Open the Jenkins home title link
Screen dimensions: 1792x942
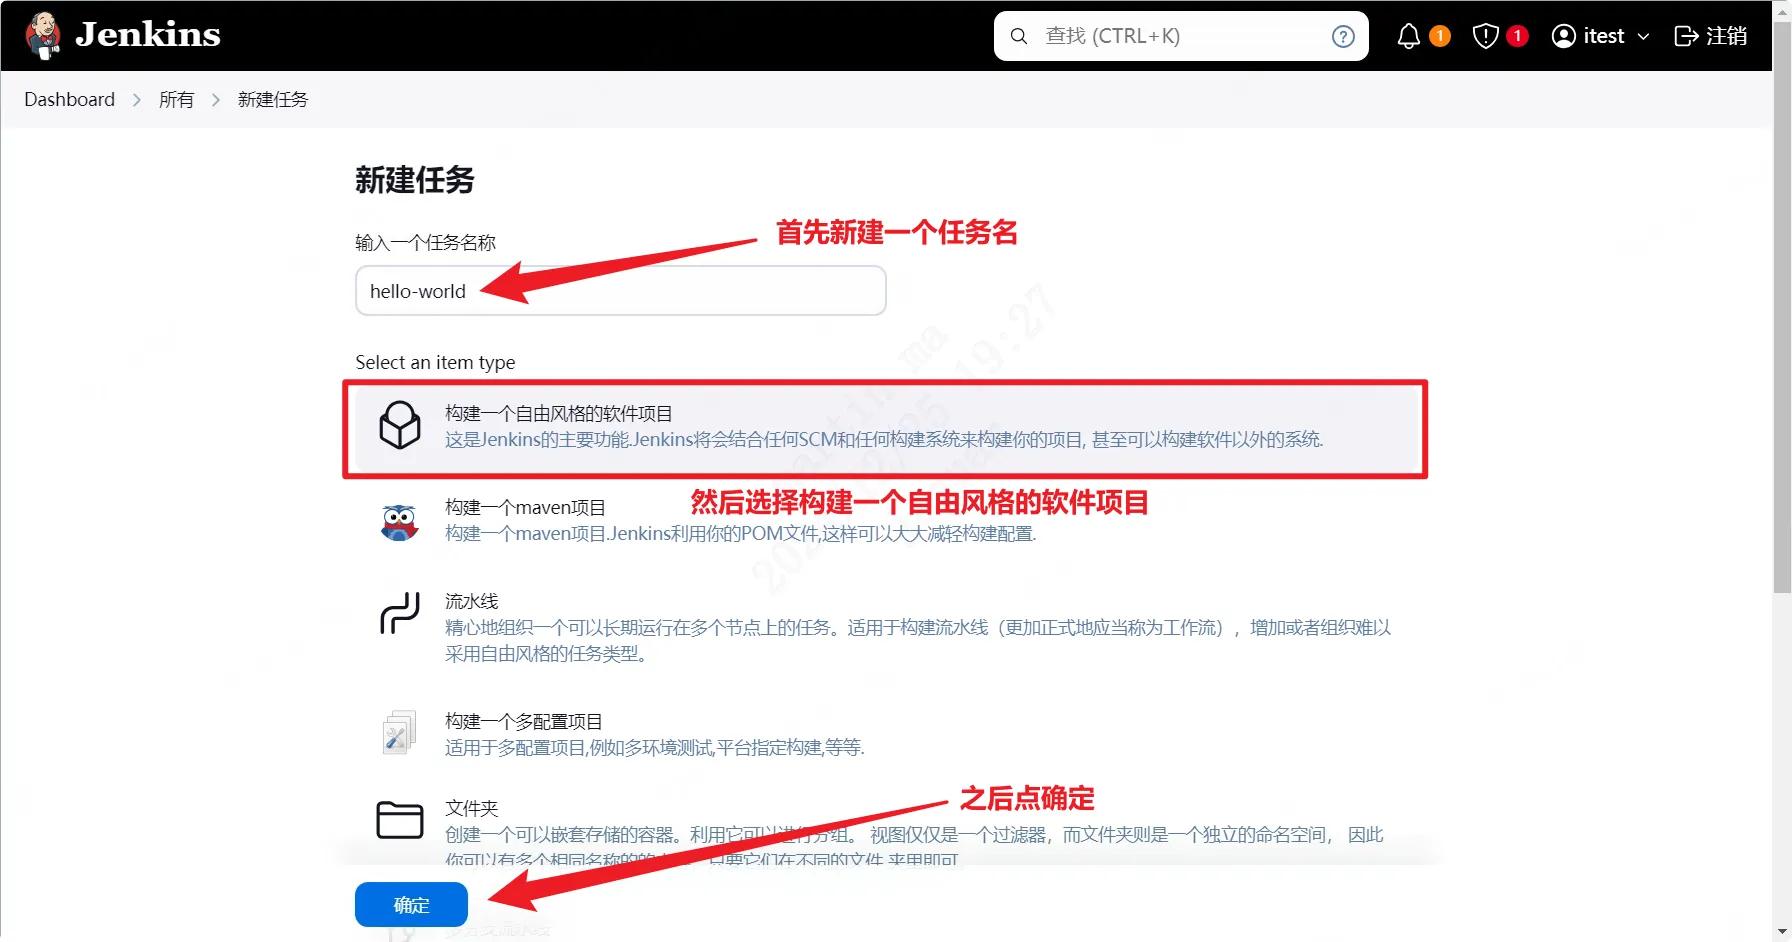pyautogui.click(x=148, y=35)
